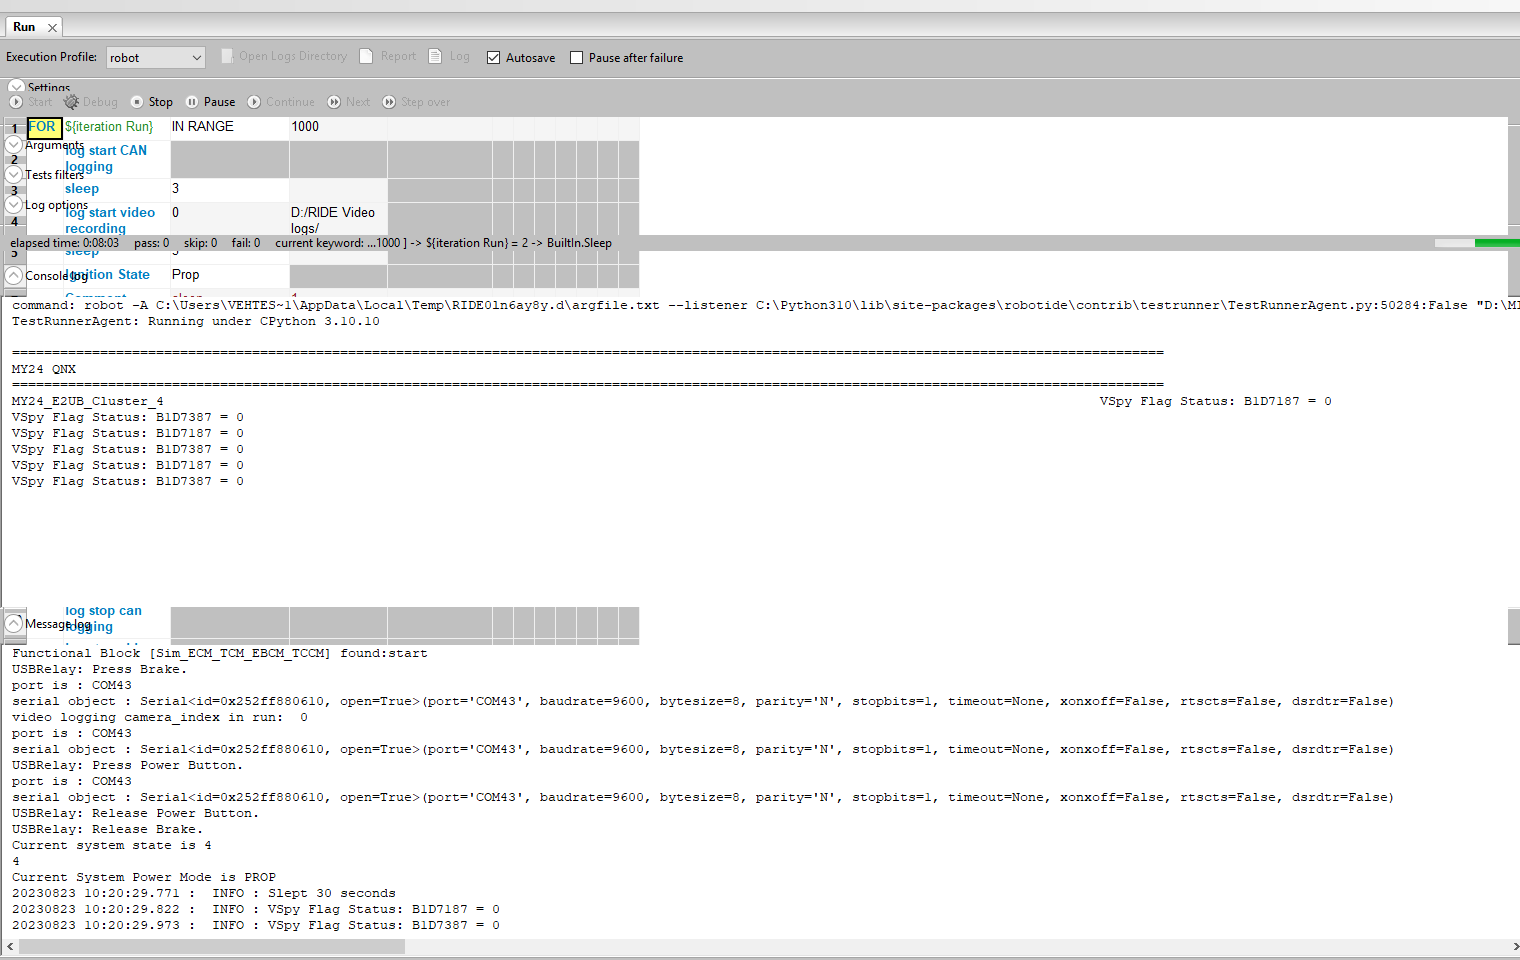
Task: Disable the Autosave checkbox
Action: click(493, 57)
